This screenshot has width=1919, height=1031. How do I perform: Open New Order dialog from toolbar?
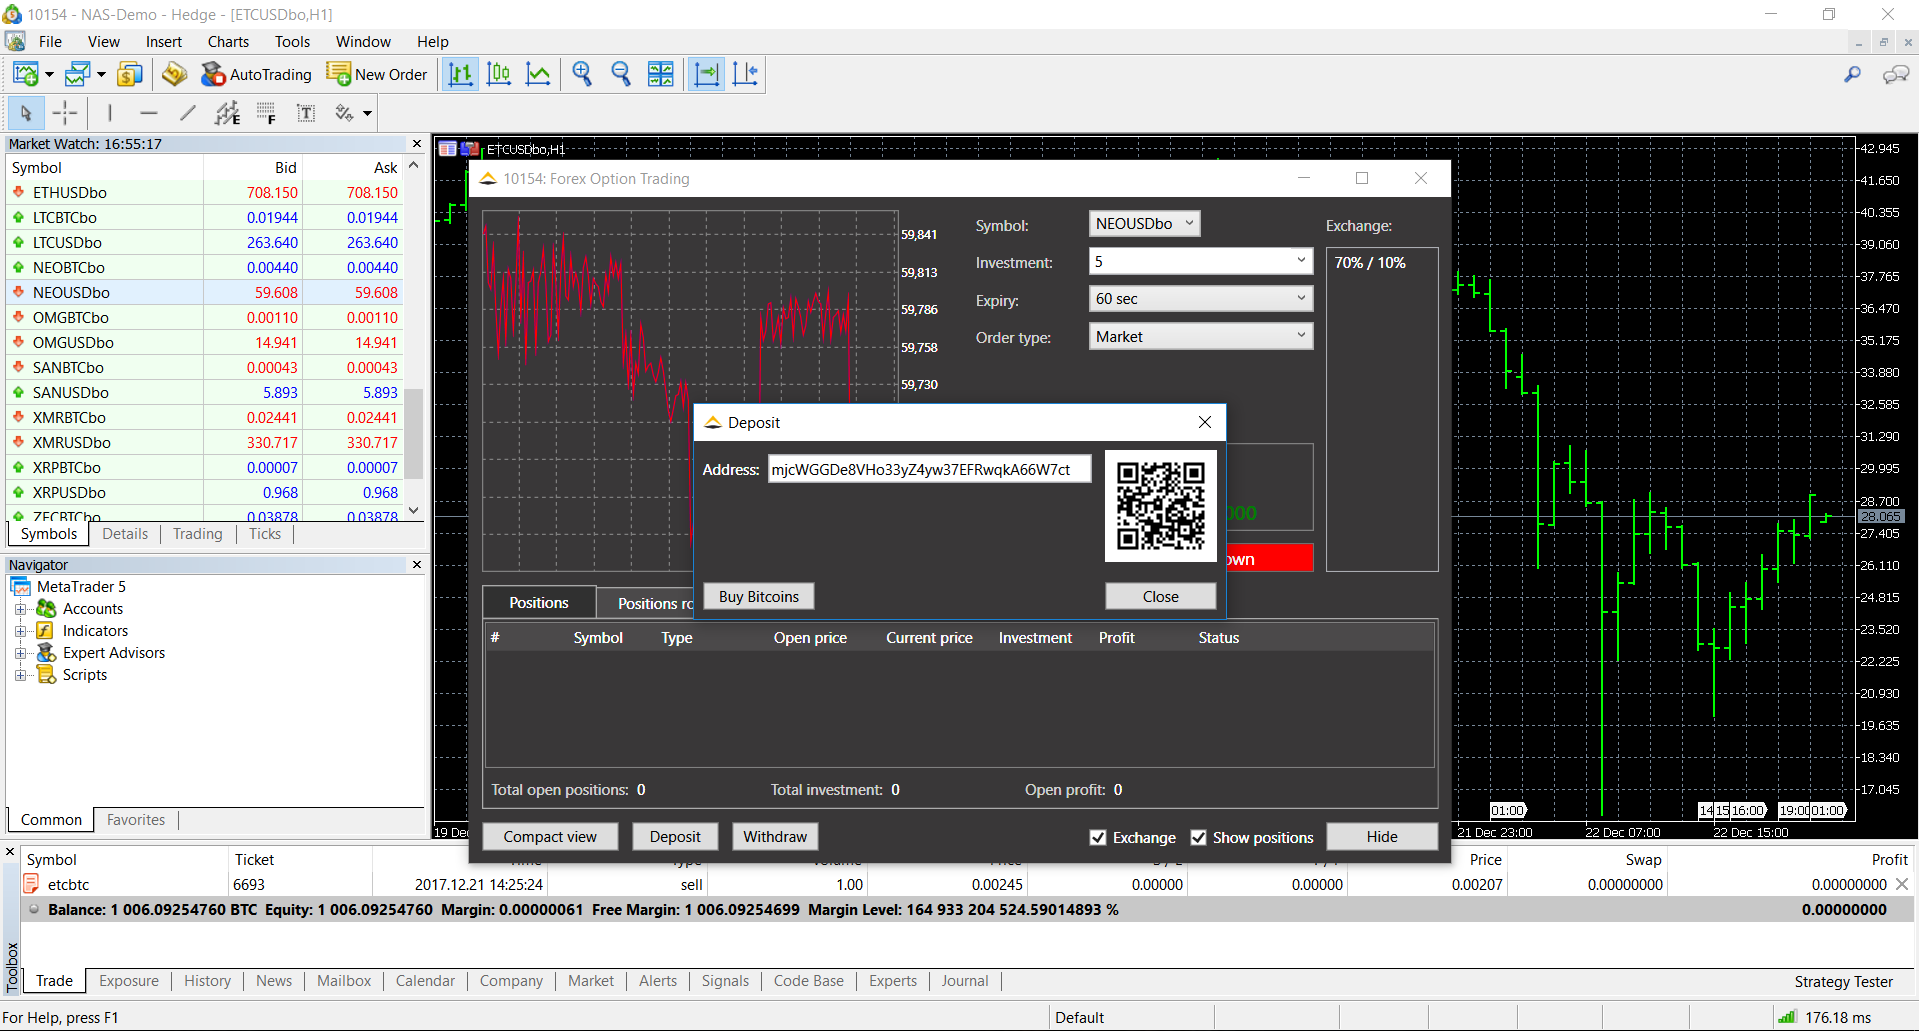point(377,75)
